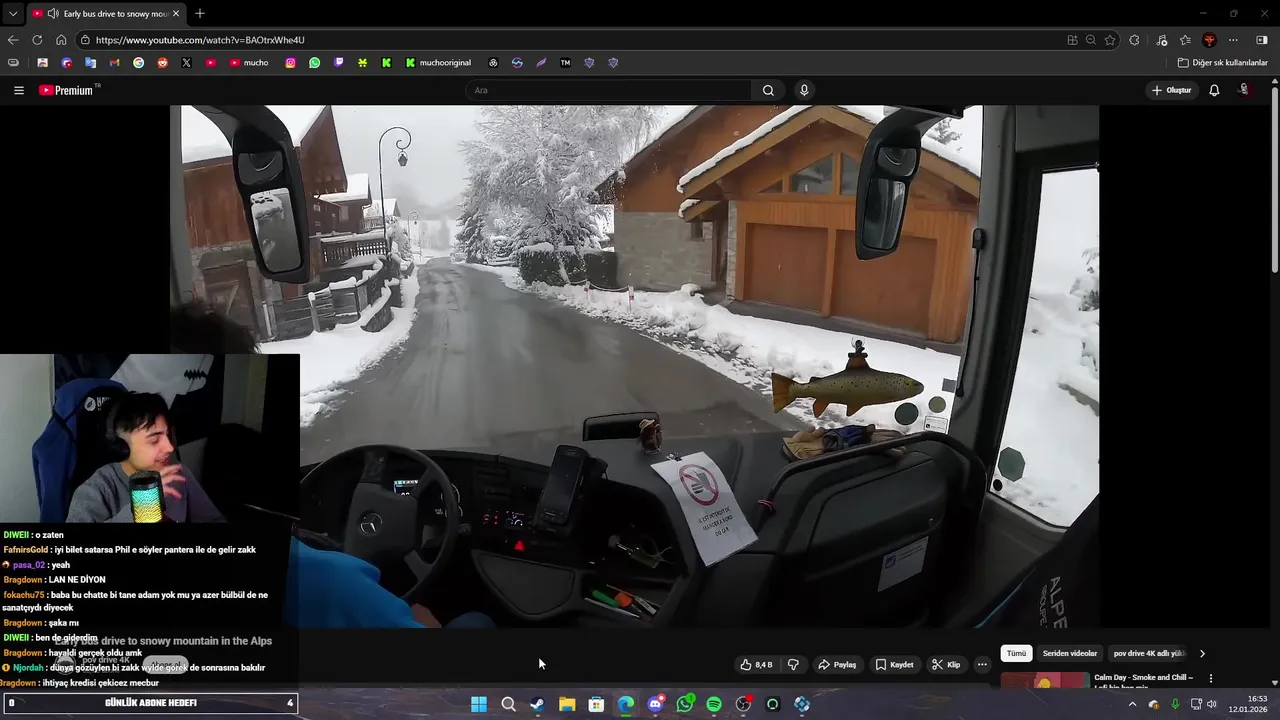Toggle the browser sidebar panel
The image size is (1280, 720).
click(x=1262, y=40)
